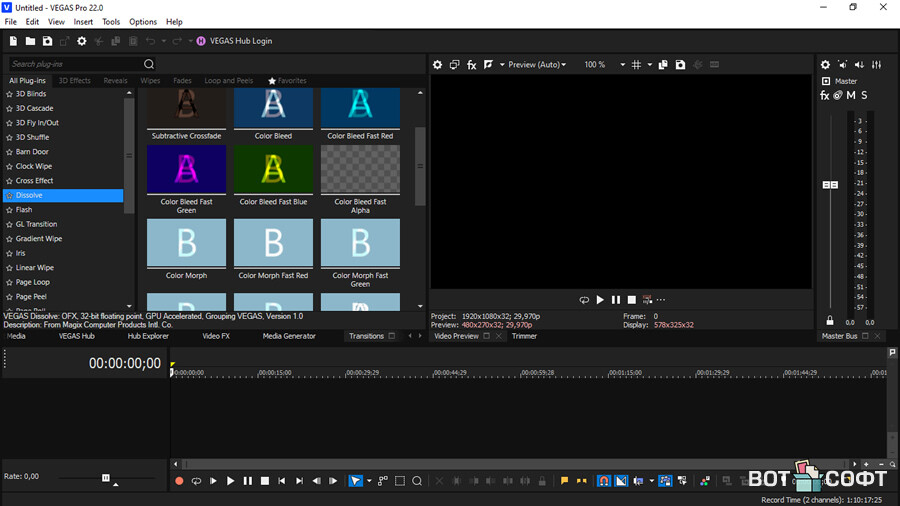
Task: Open the Preview (Auto) quality dropdown
Action: [537, 65]
